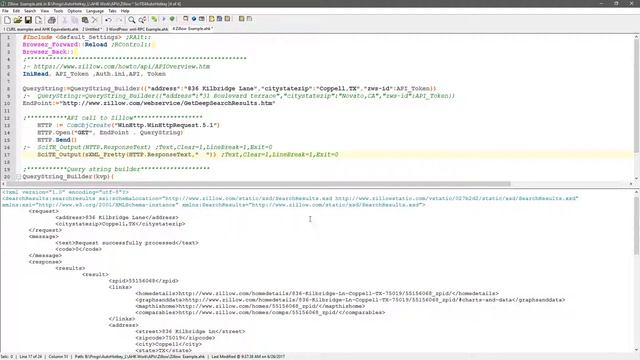
Task: Click the last toolbar icon
Action: (x=249, y=19)
